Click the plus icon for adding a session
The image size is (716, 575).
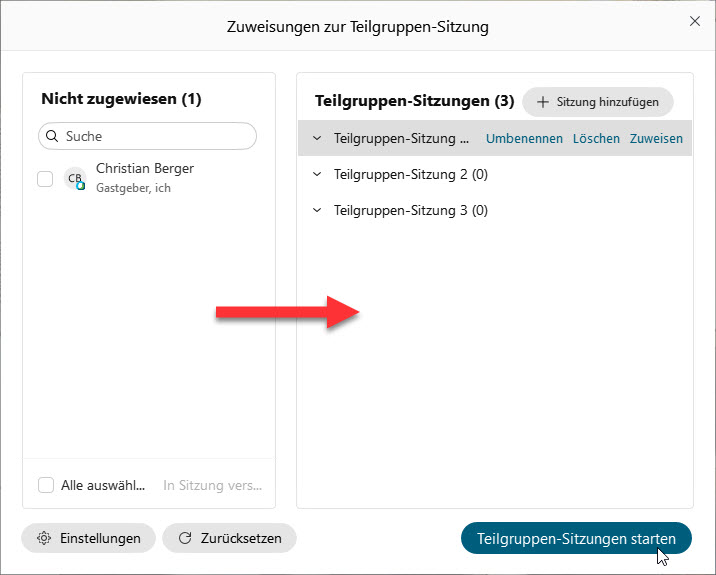pos(543,102)
